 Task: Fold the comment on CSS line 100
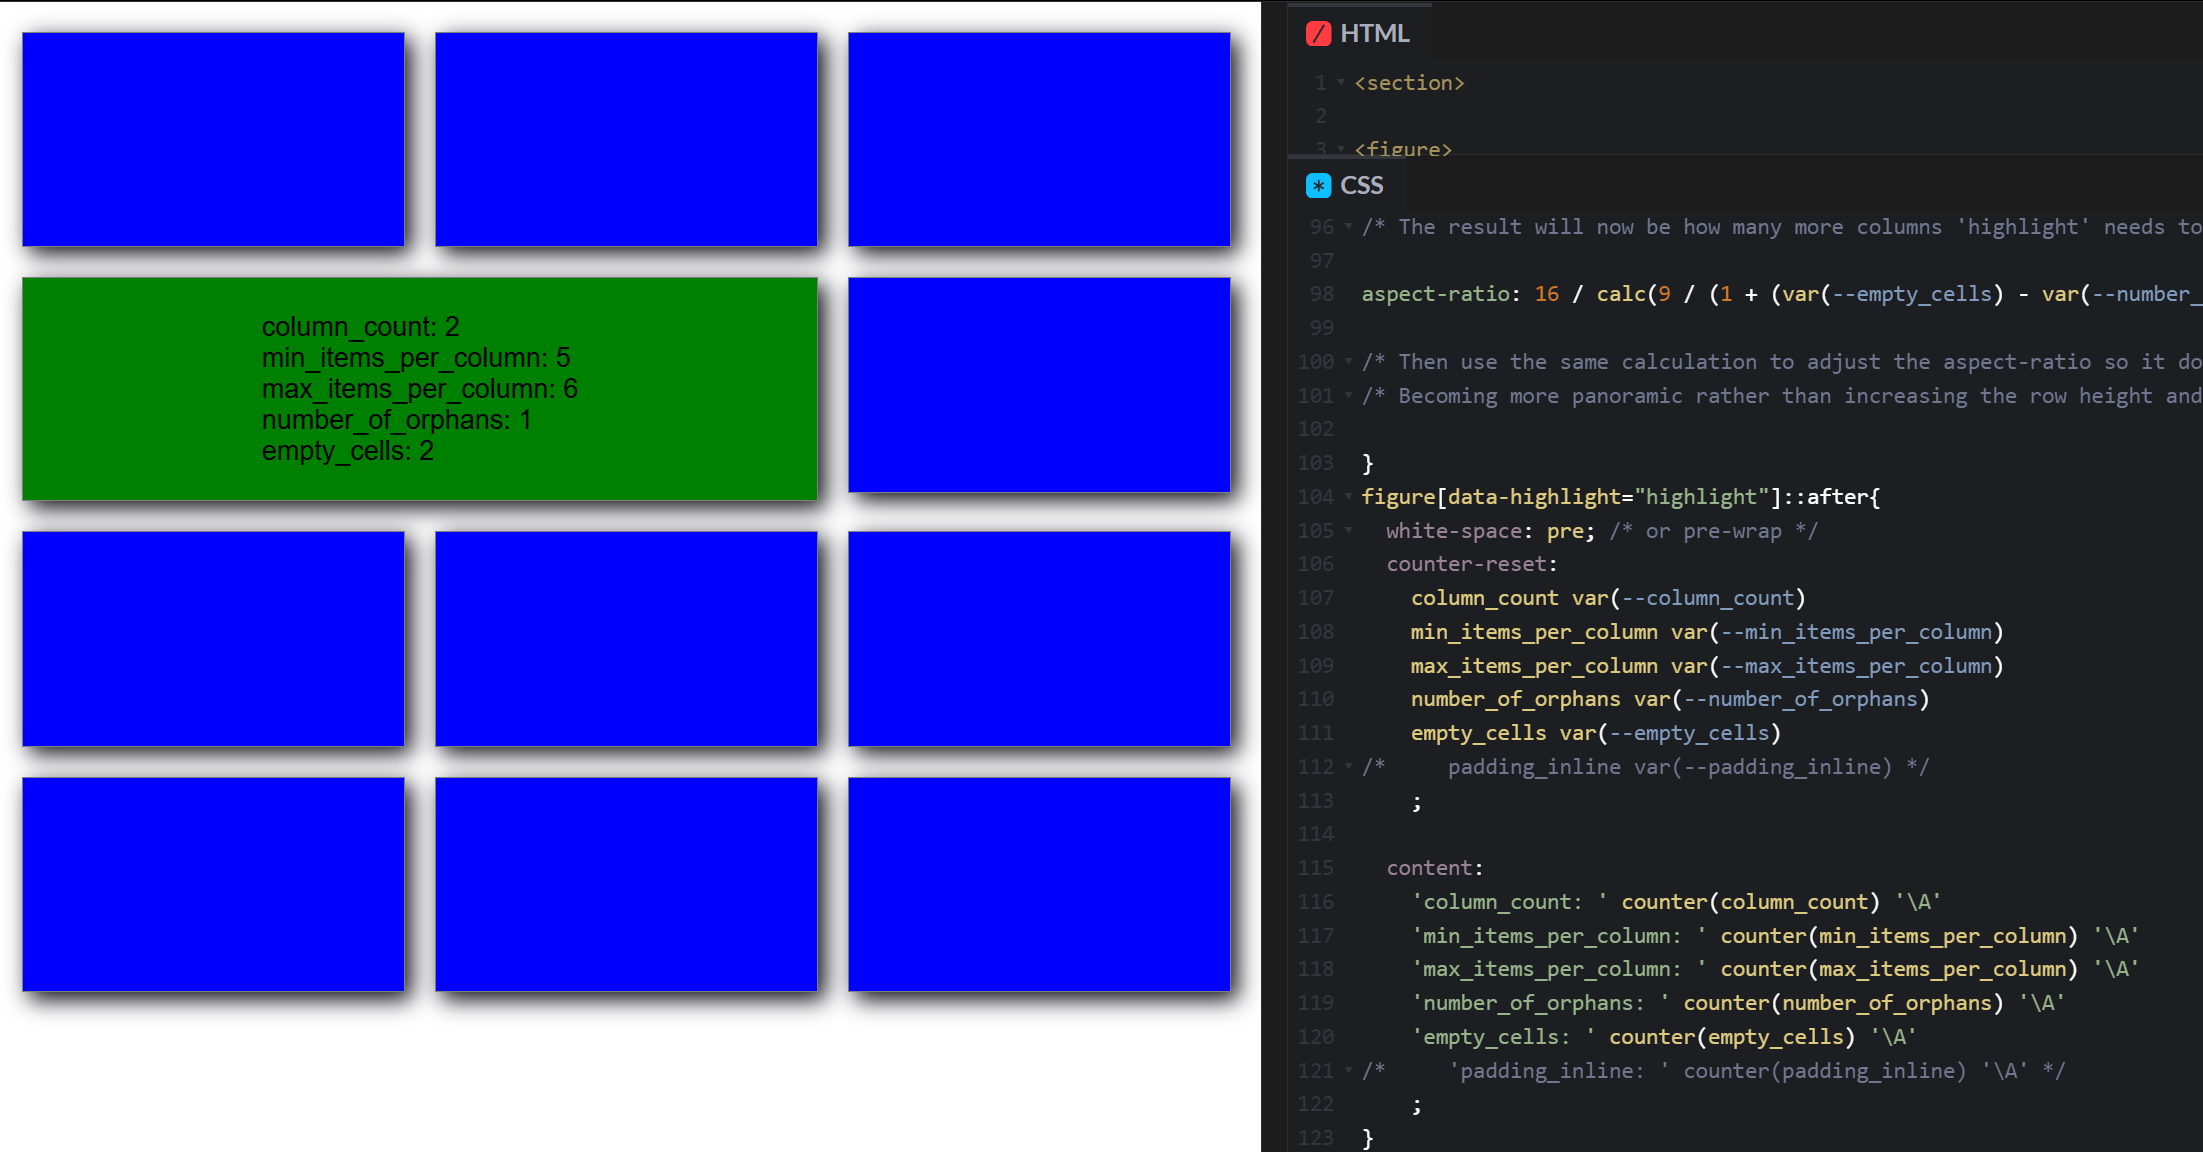tap(1348, 362)
